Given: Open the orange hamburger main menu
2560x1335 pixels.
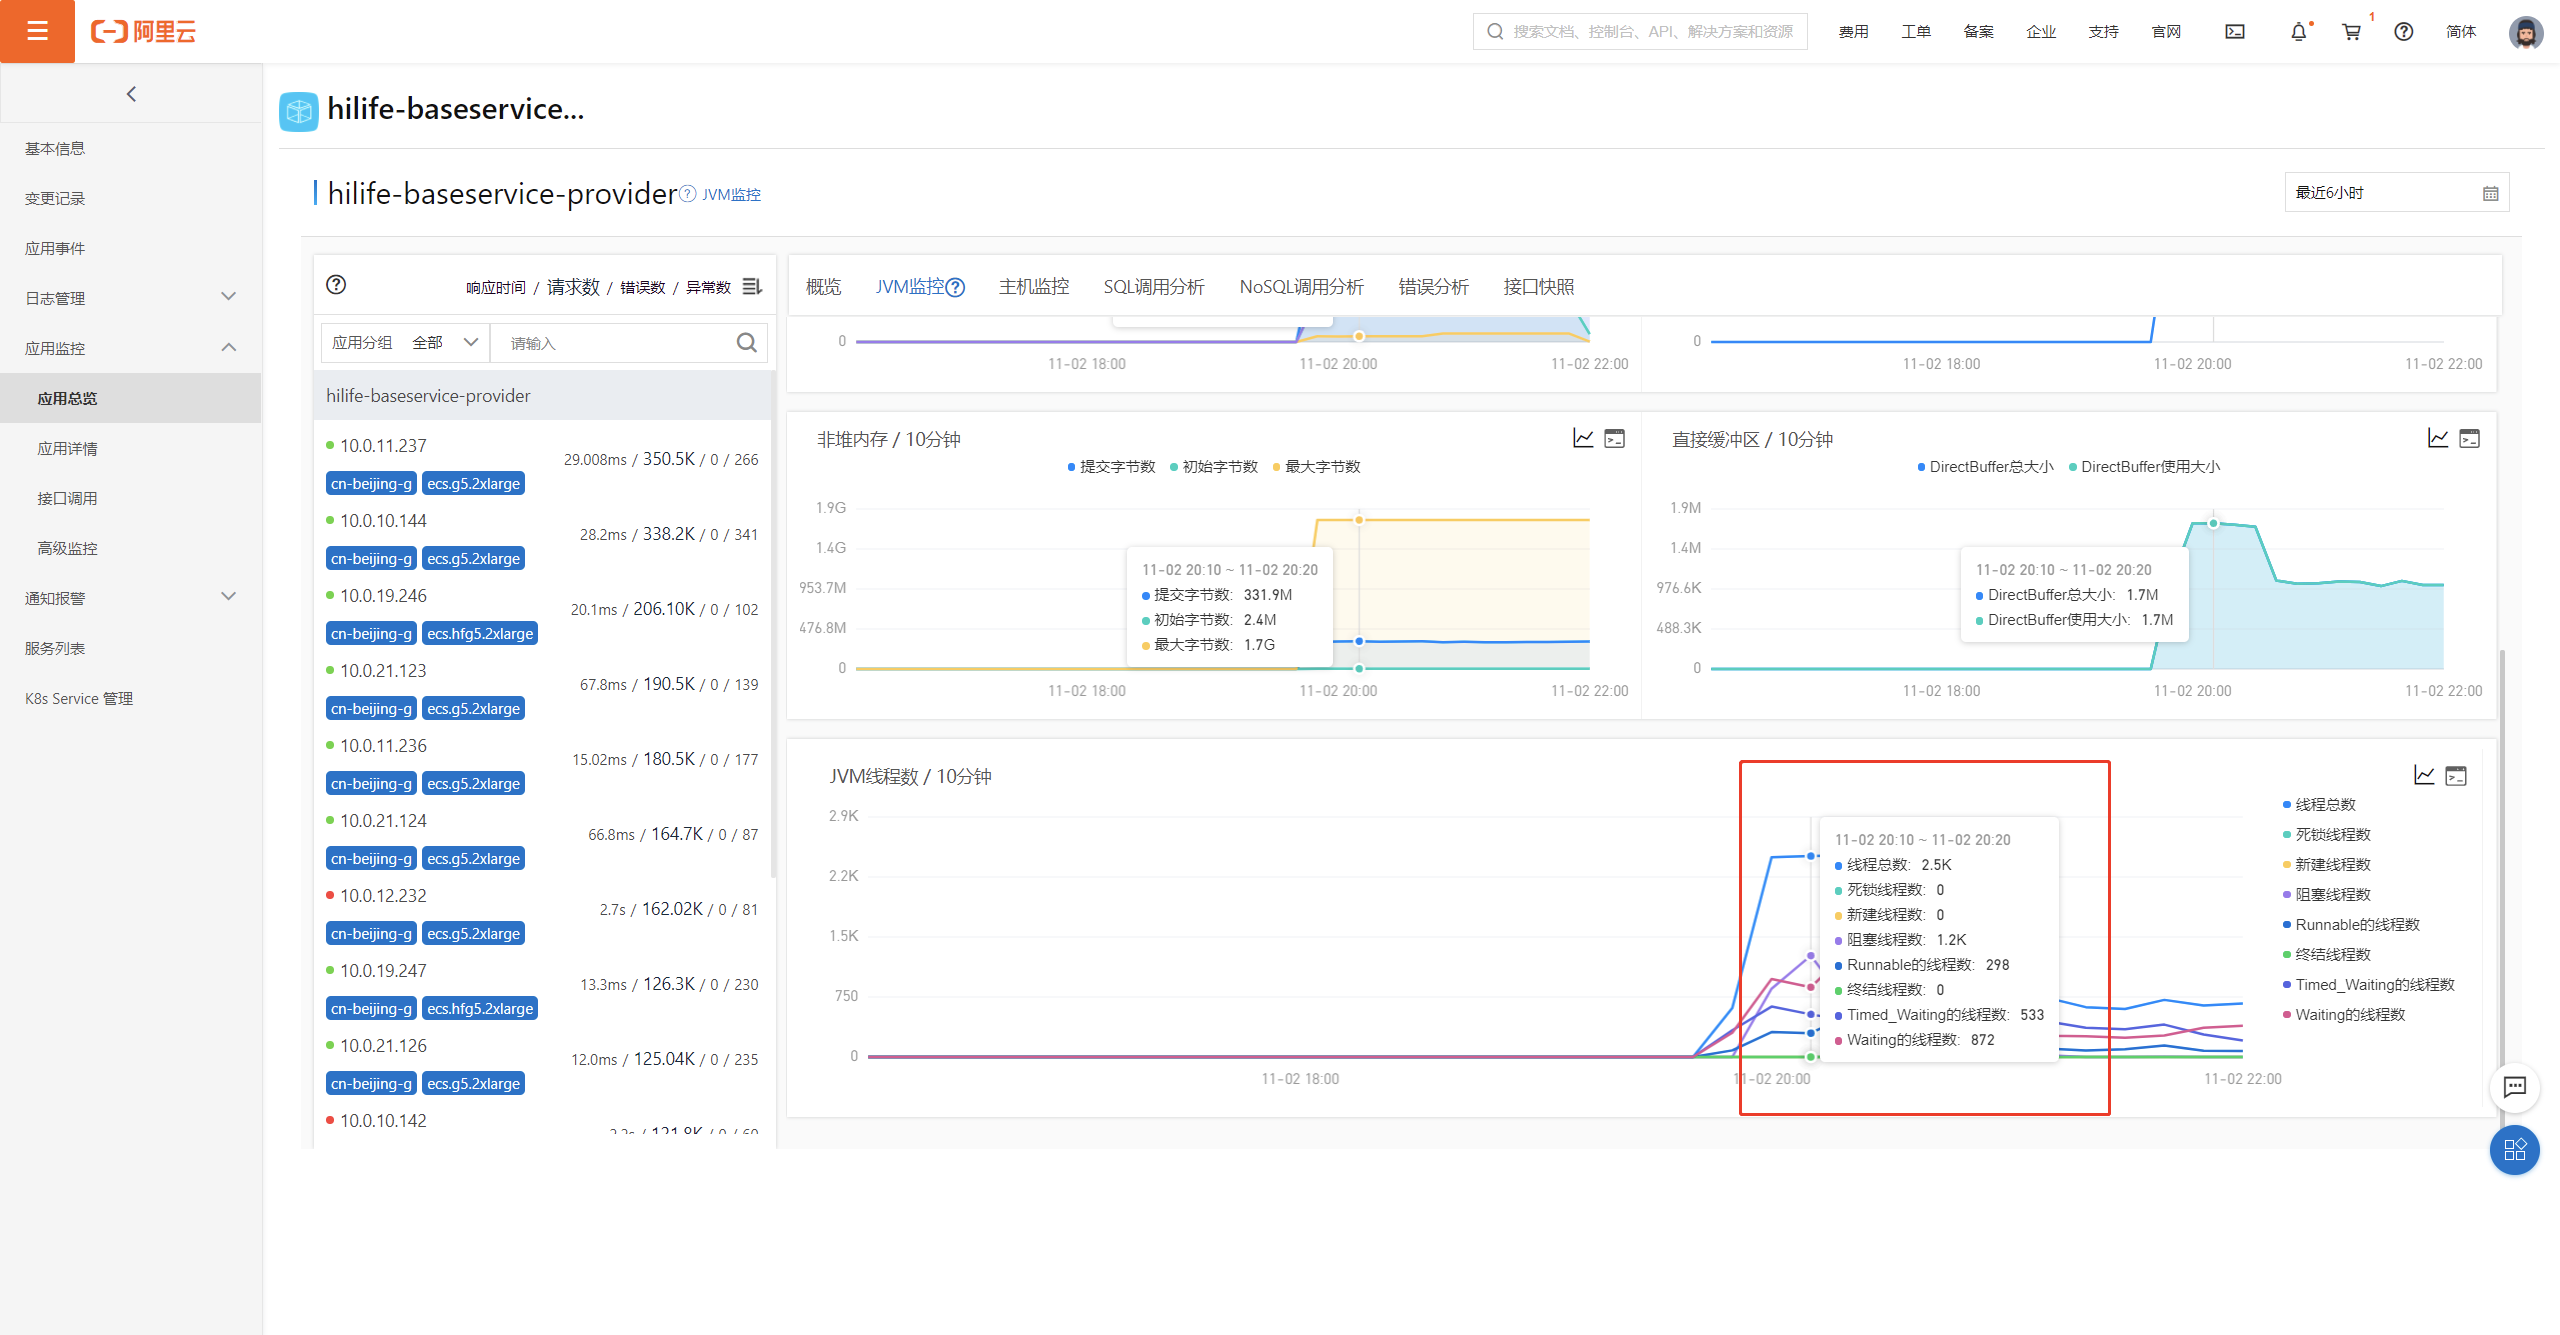Looking at the screenshot, I should (37, 31).
